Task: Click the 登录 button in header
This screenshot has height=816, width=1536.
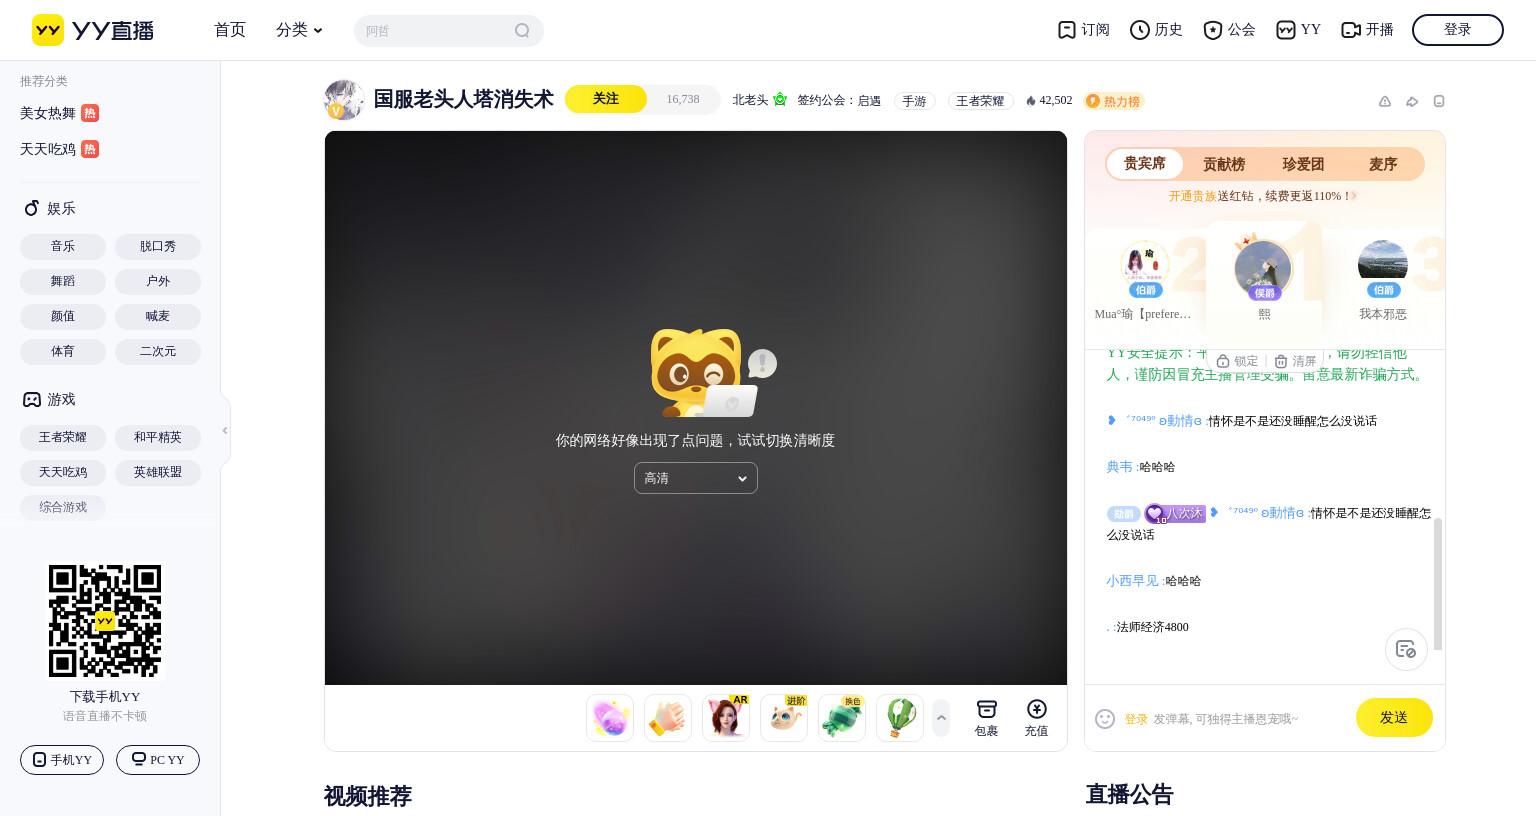Action: 1458,30
